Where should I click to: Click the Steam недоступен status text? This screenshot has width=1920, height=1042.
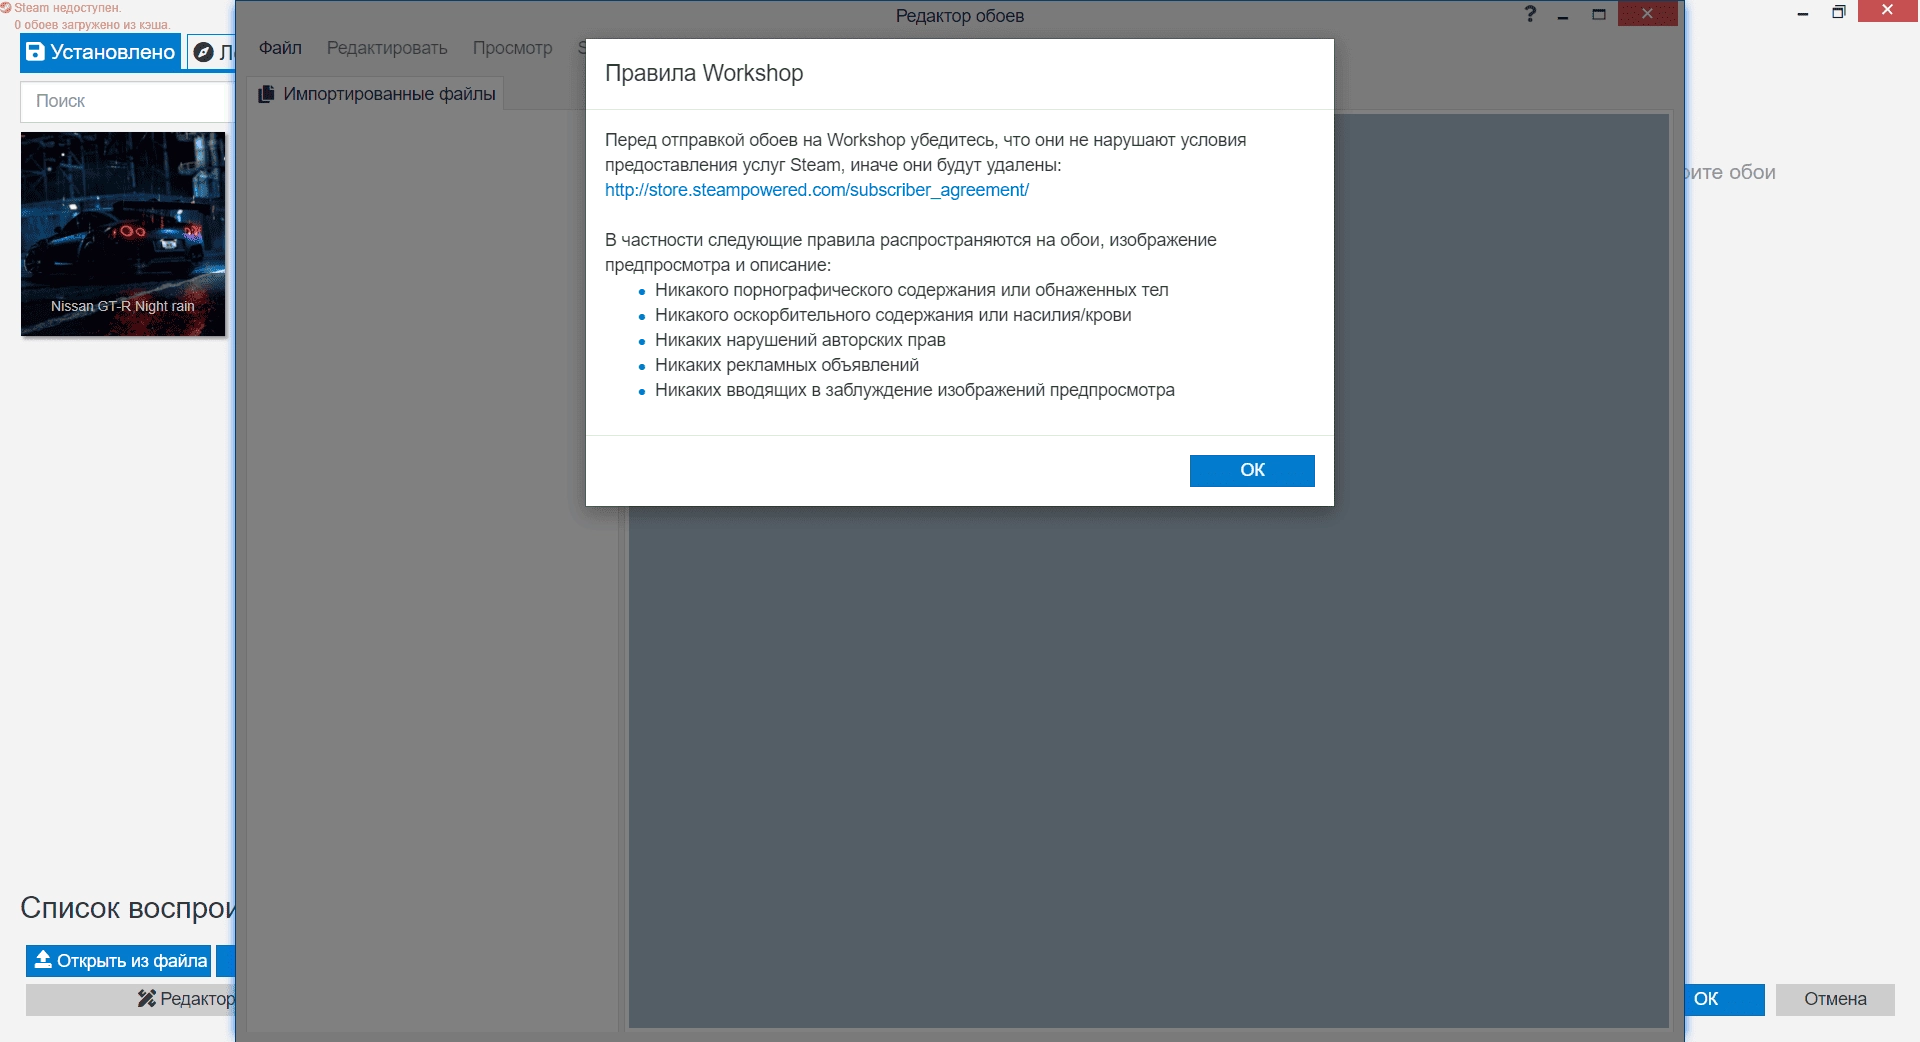pyautogui.click(x=67, y=8)
